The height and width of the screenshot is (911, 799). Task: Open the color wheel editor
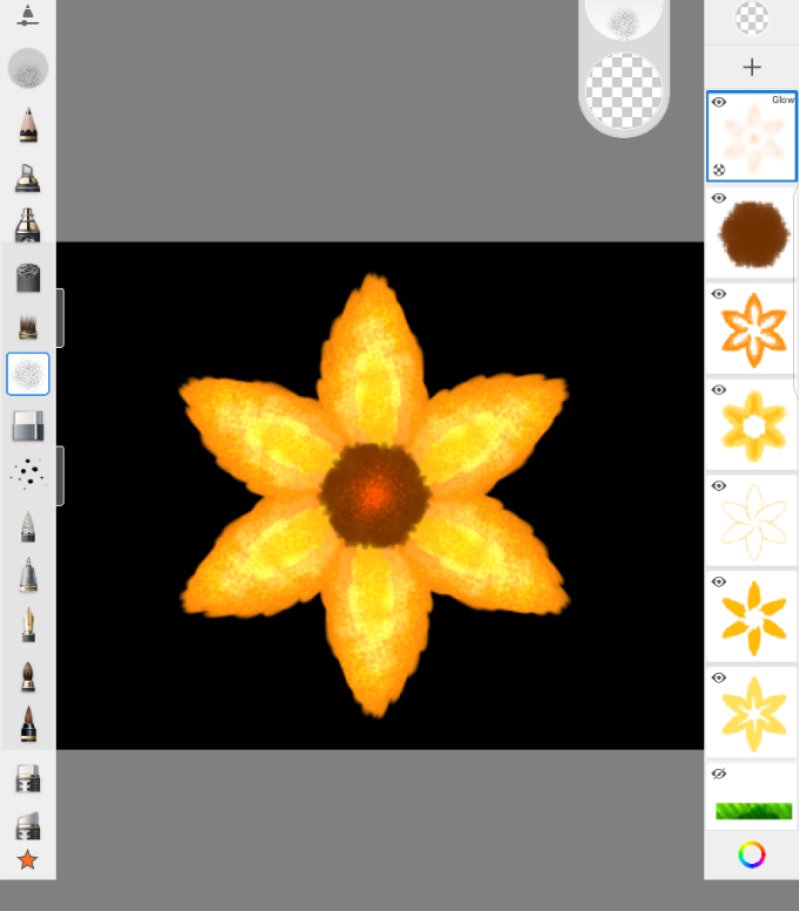click(751, 855)
